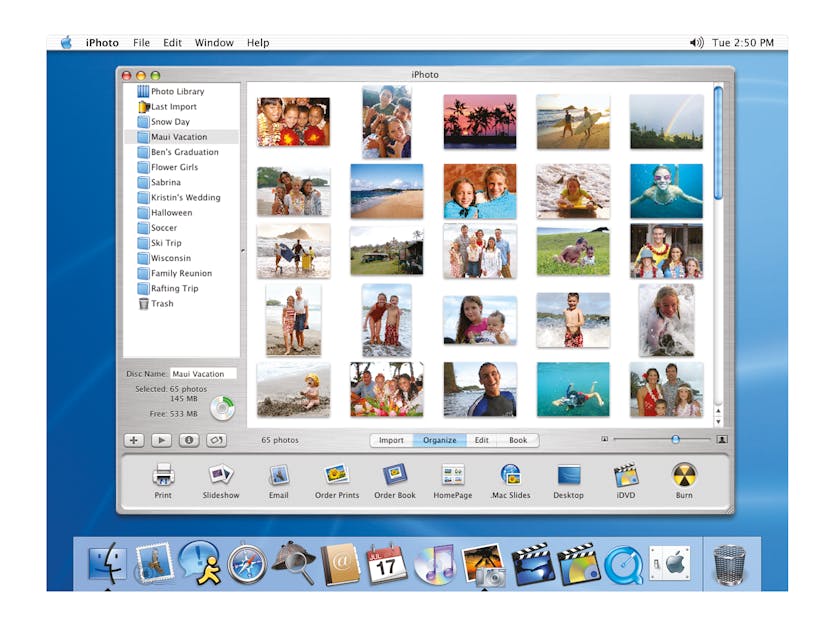Screen dimensions: 835x626
Task: Click the add album plus button
Action: pyautogui.click(x=133, y=440)
